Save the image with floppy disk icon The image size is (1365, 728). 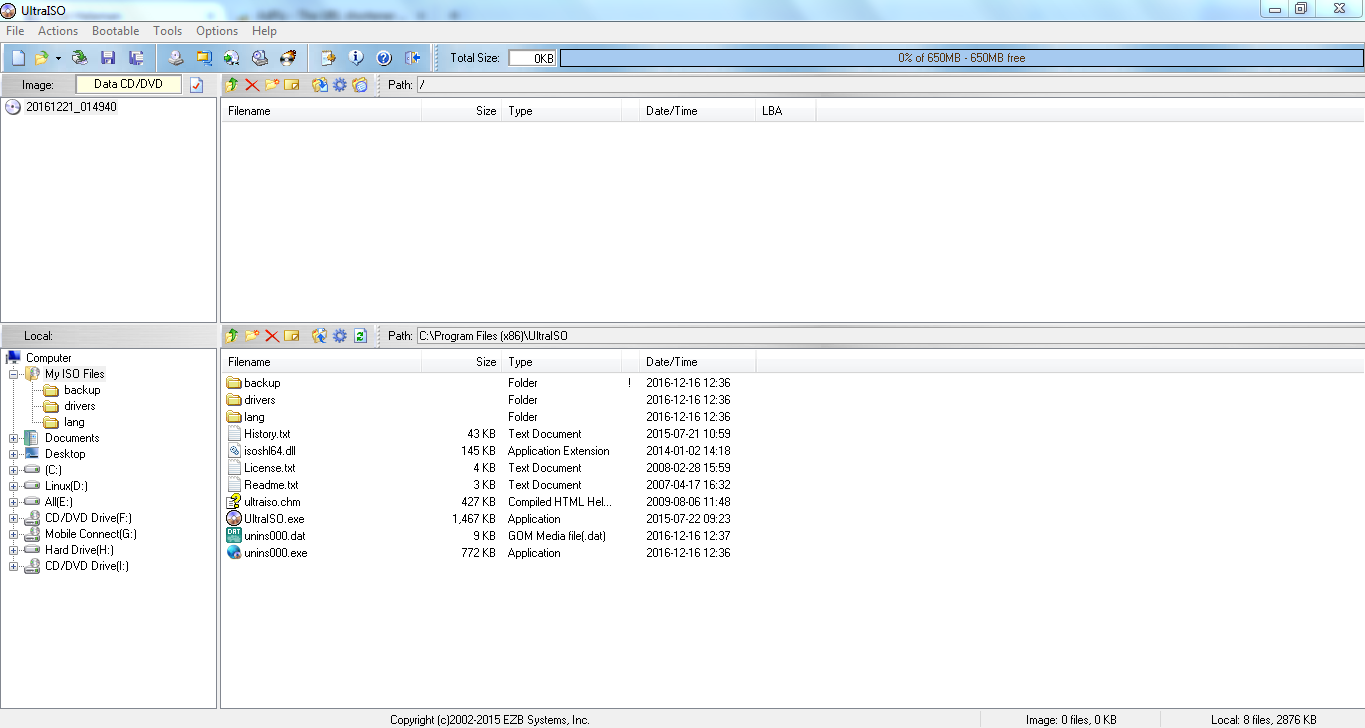(x=108, y=58)
